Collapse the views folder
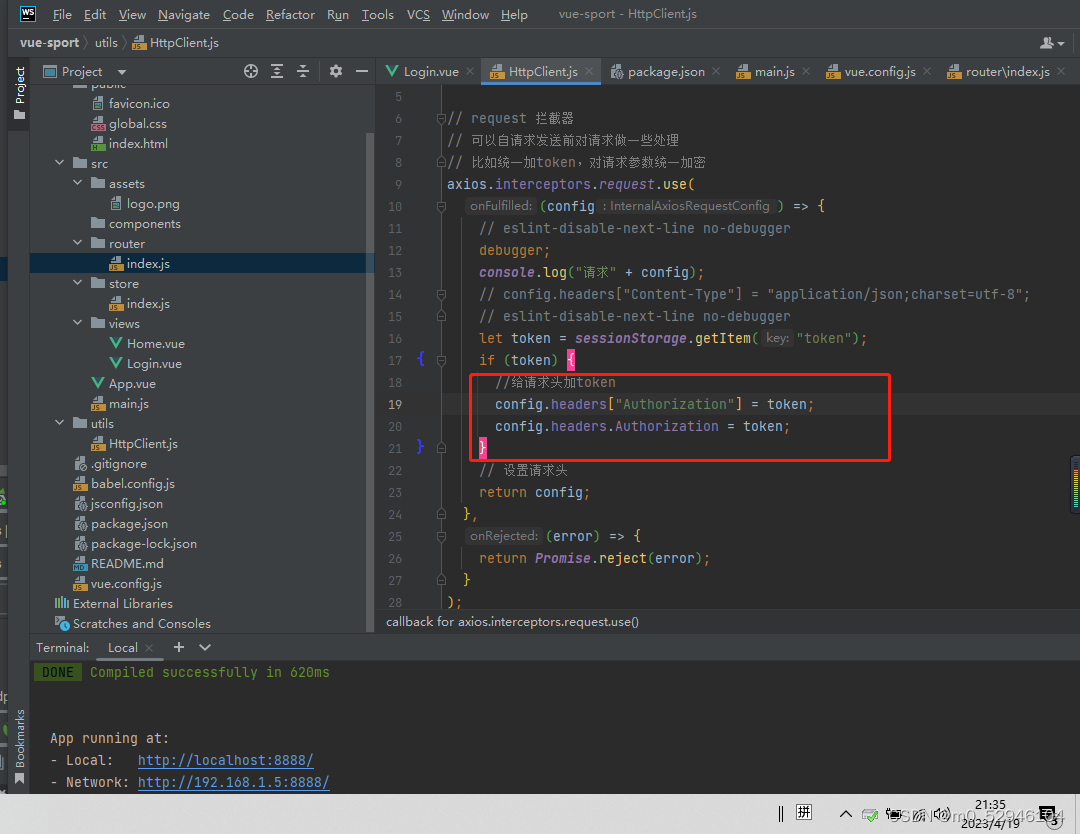The width and height of the screenshot is (1080, 834). pyautogui.click(x=78, y=323)
